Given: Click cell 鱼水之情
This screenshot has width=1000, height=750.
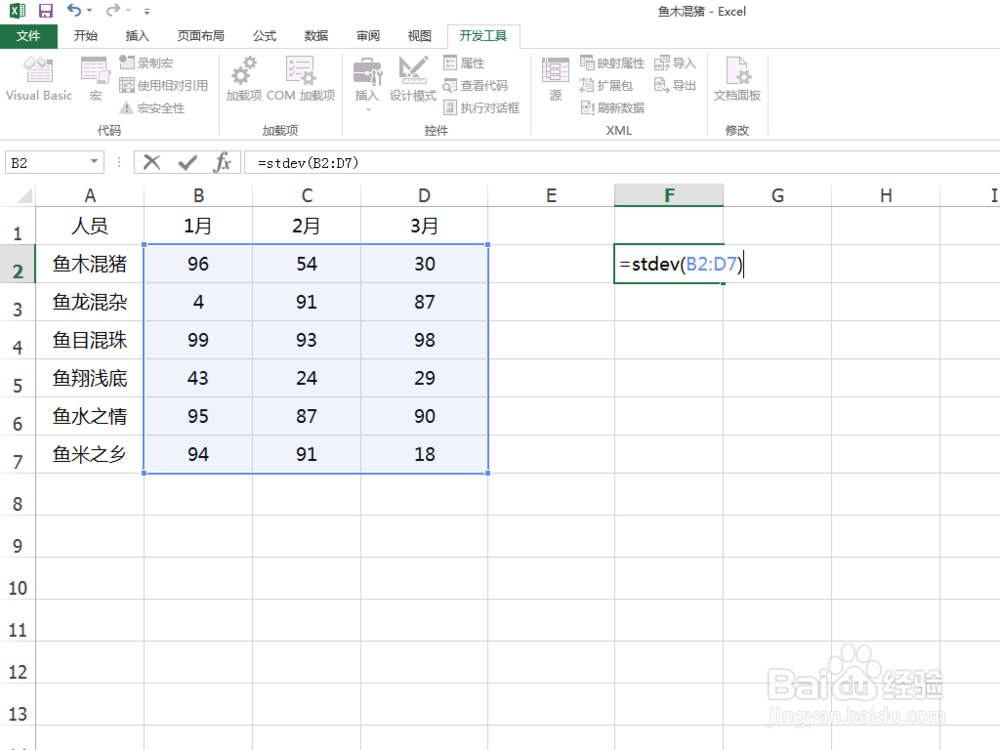Looking at the screenshot, I should pyautogui.click(x=90, y=416).
